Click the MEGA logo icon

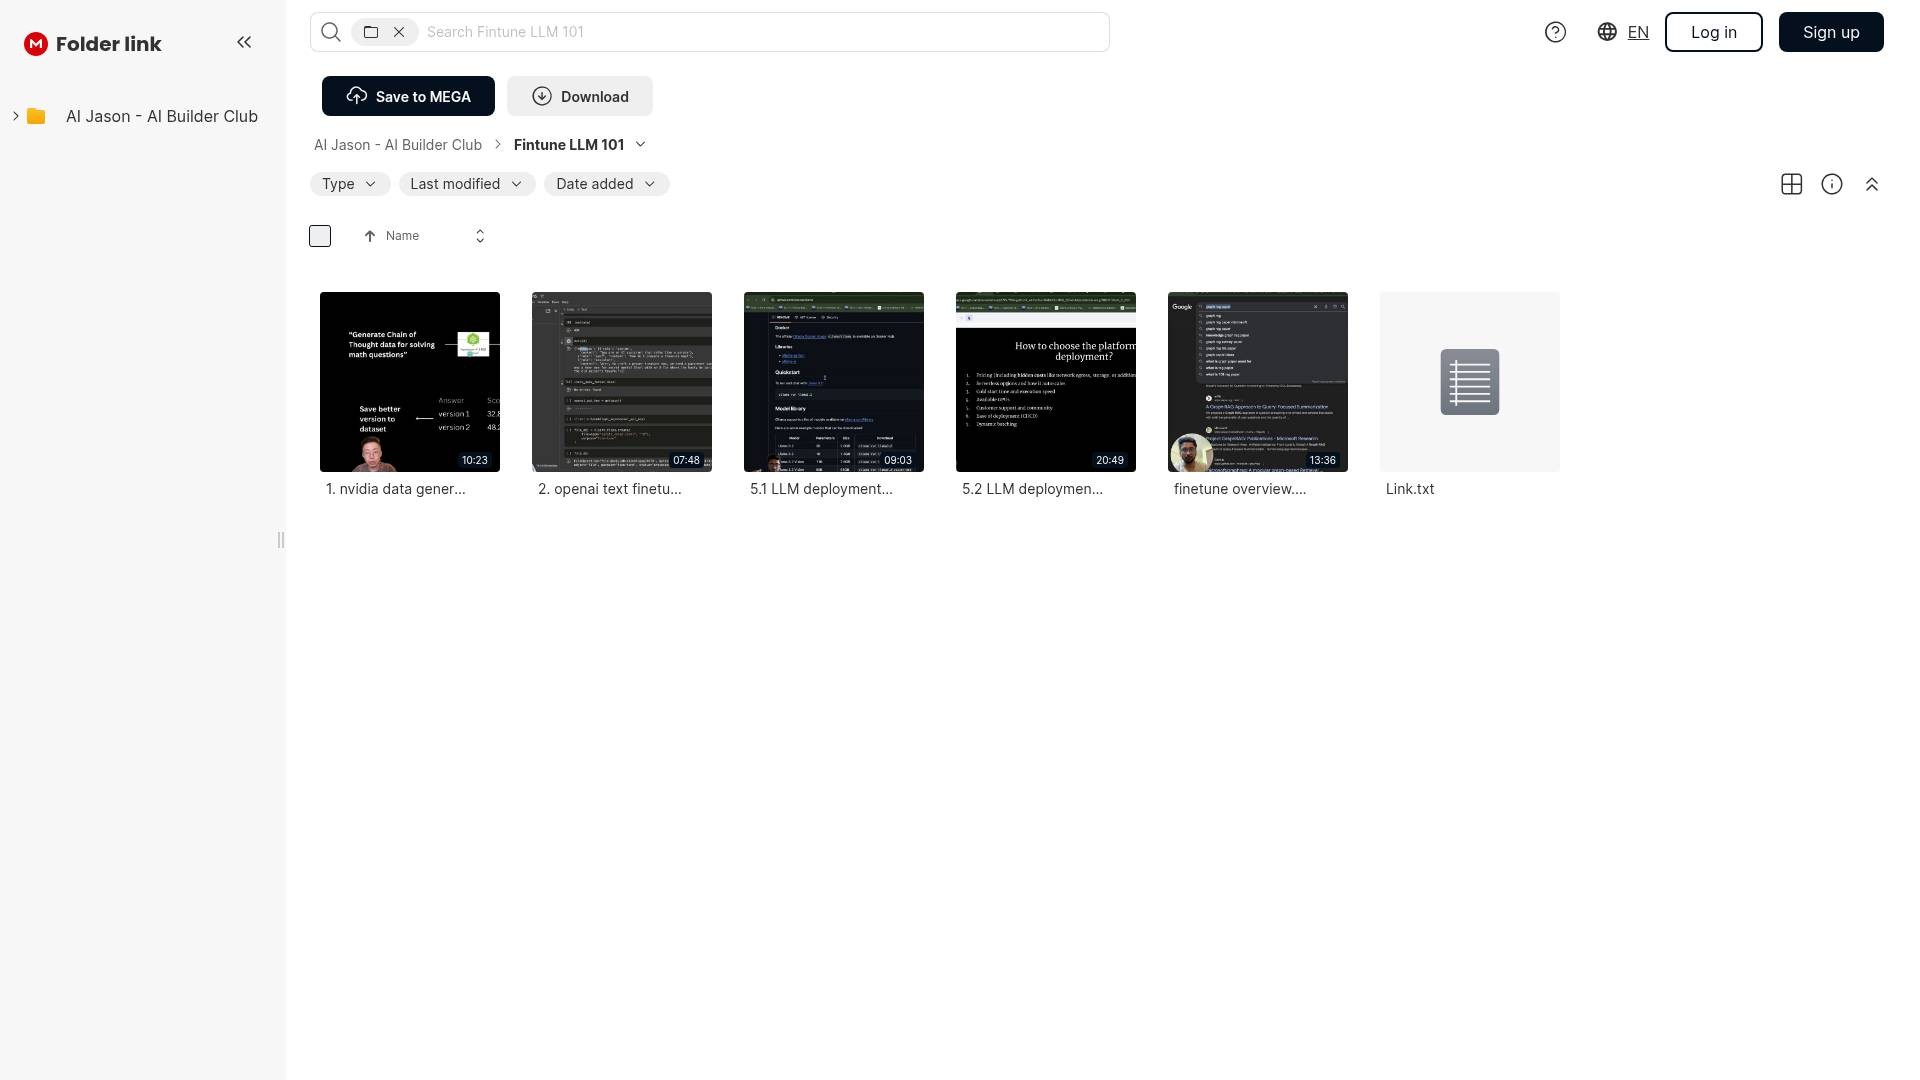tap(36, 44)
